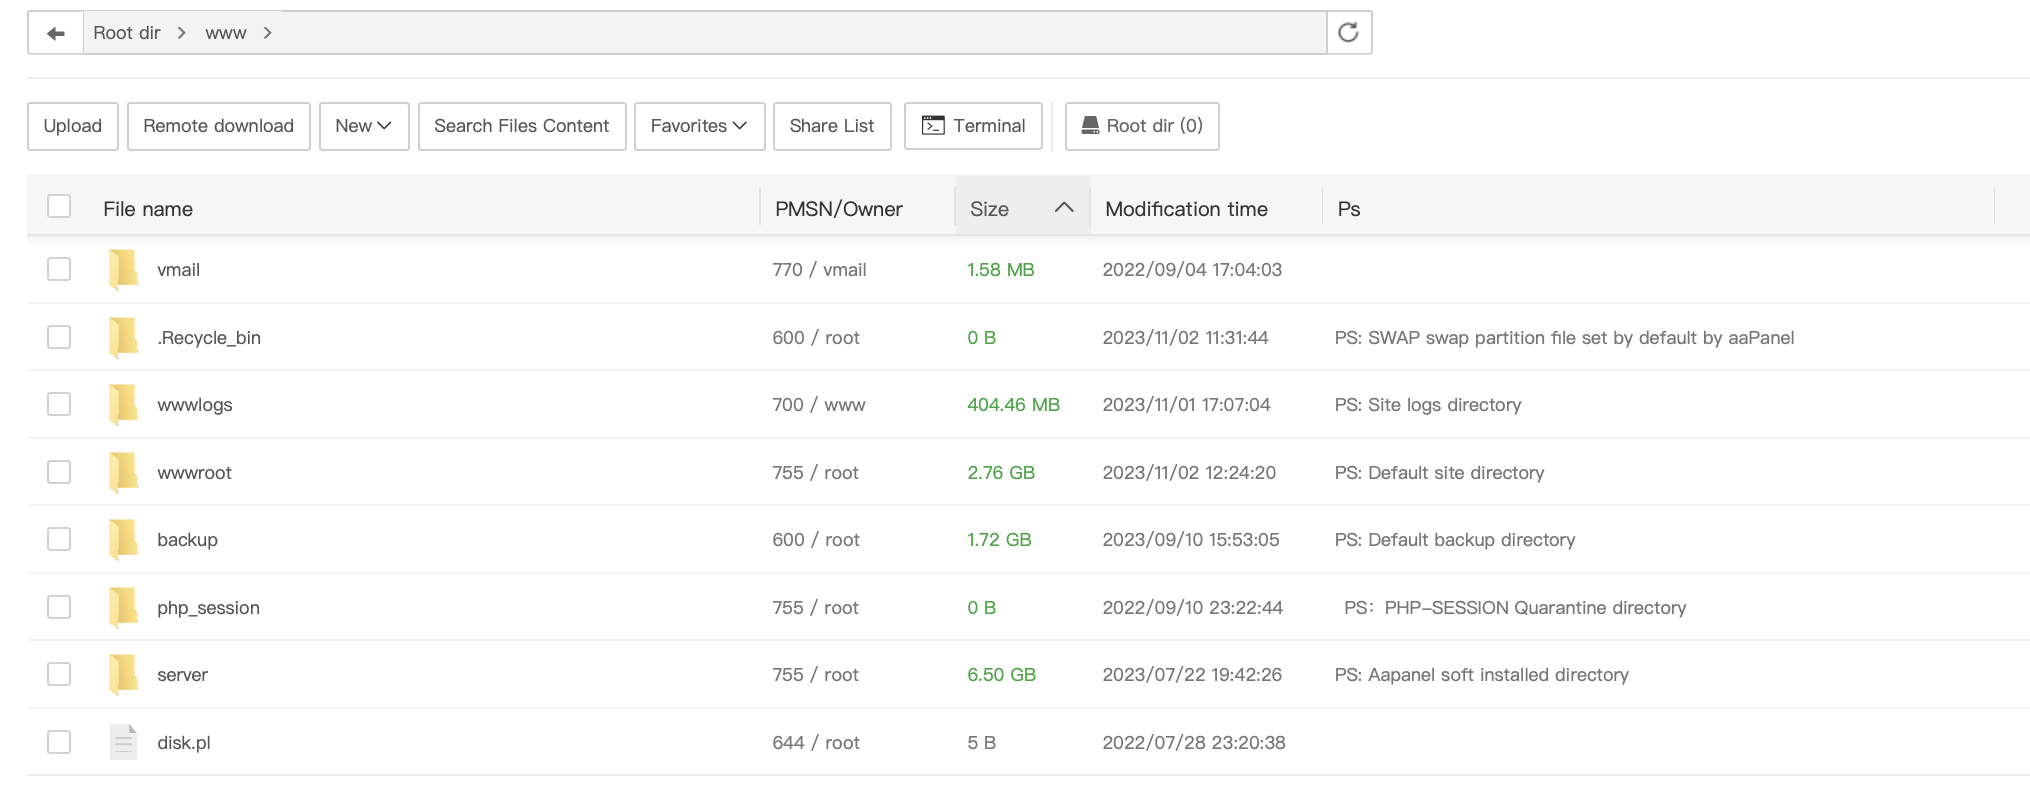Select the www breadcrumb segment

[x=226, y=33]
